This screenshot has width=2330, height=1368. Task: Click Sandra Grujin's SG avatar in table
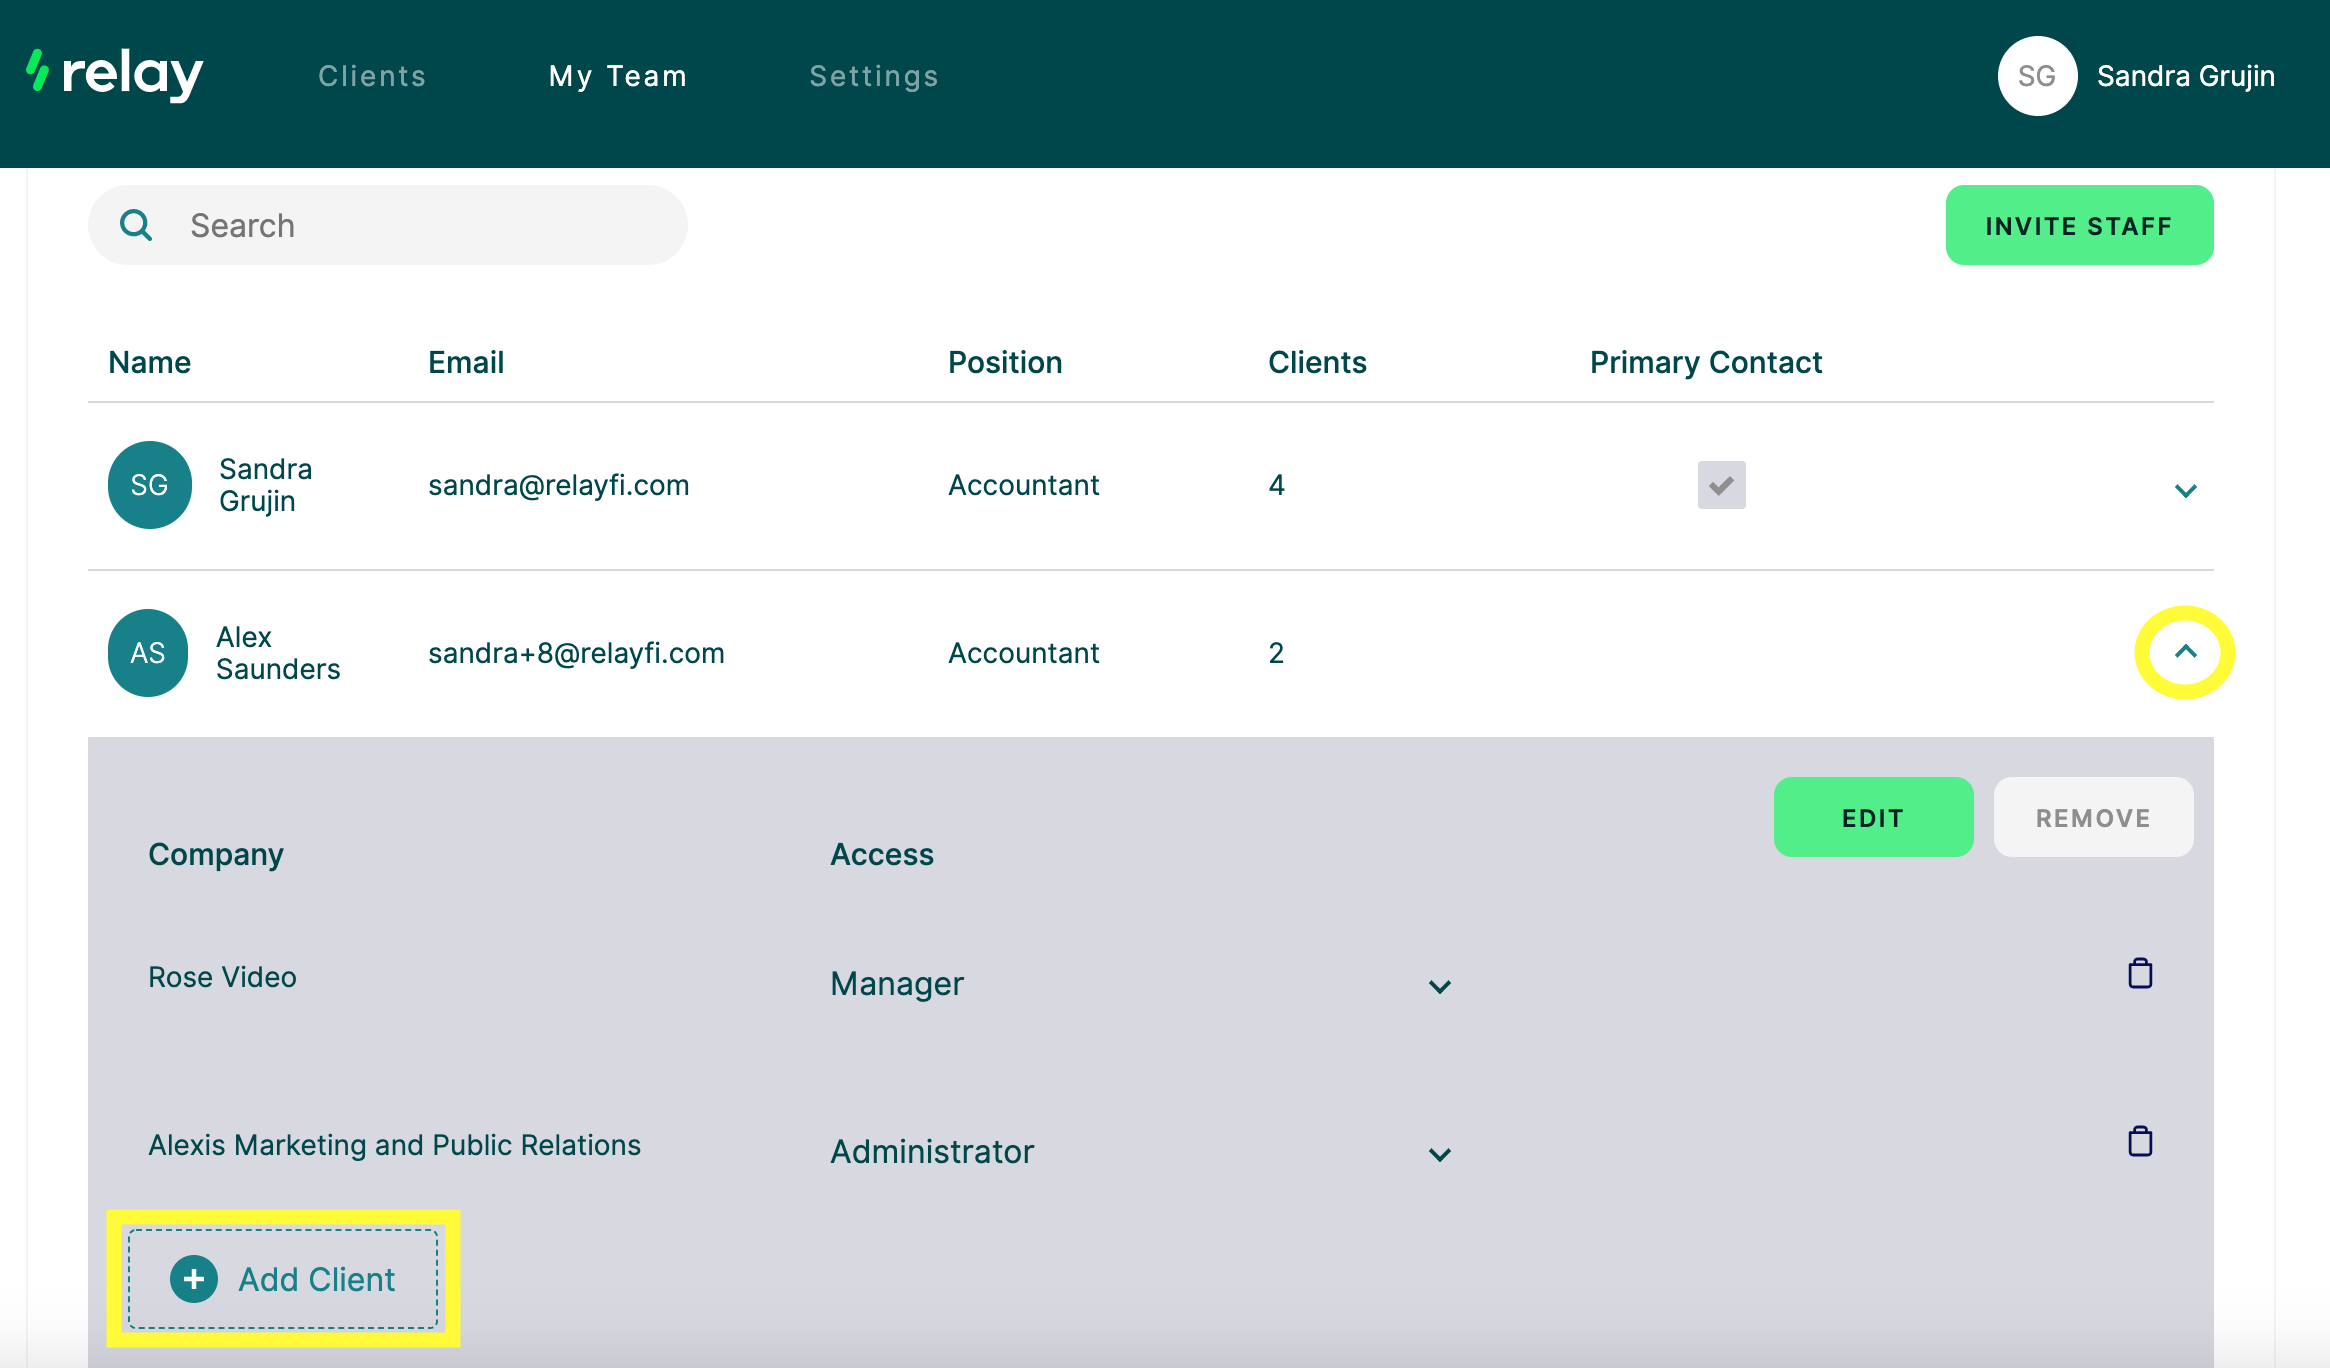pyautogui.click(x=150, y=485)
